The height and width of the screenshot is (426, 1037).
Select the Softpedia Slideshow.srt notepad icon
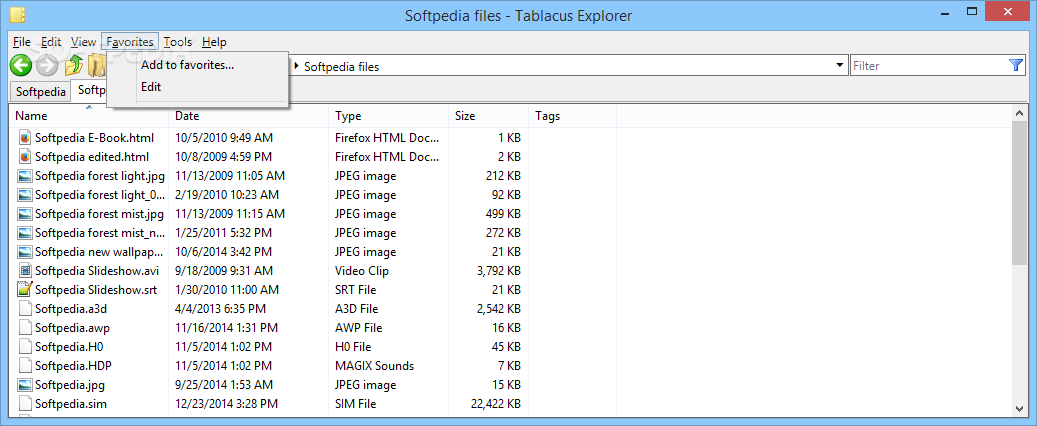point(25,290)
